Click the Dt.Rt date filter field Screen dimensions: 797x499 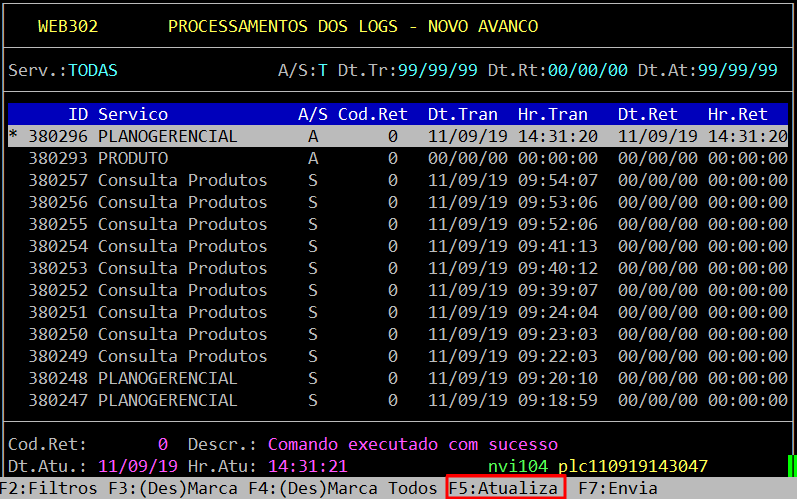[587, 70]
